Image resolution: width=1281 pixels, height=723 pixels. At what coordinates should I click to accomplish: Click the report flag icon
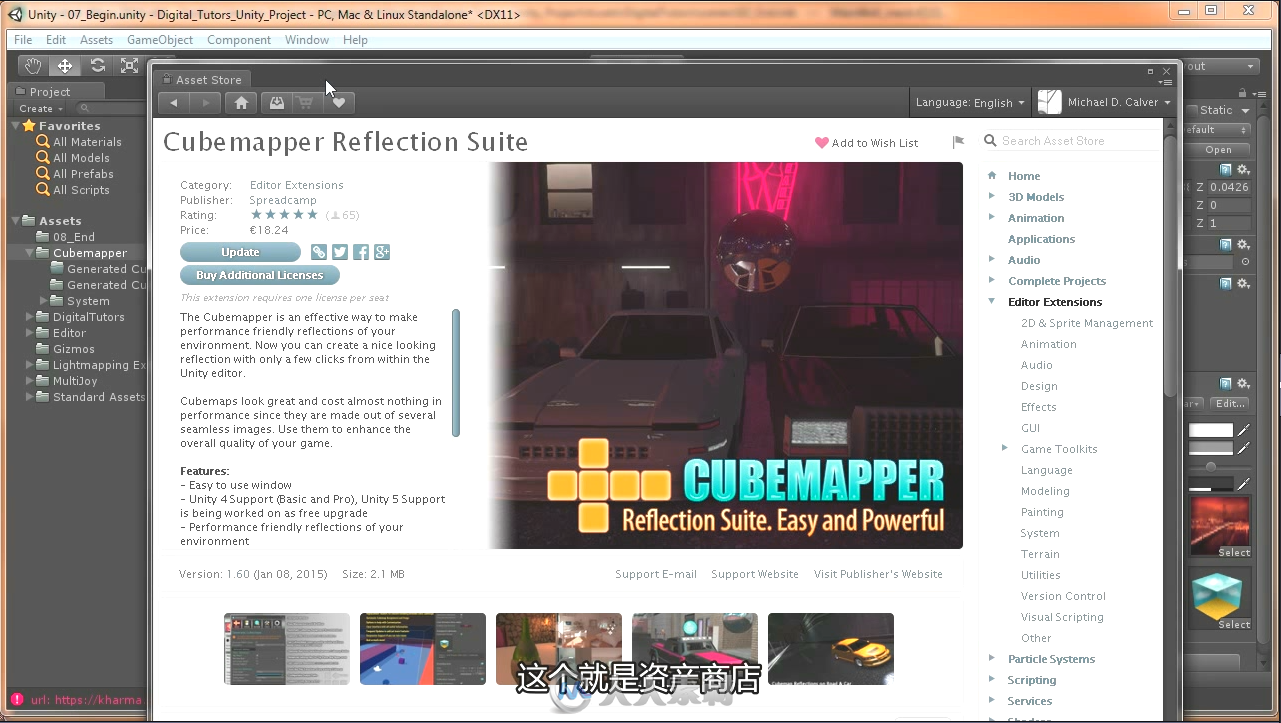pos(958,142)
